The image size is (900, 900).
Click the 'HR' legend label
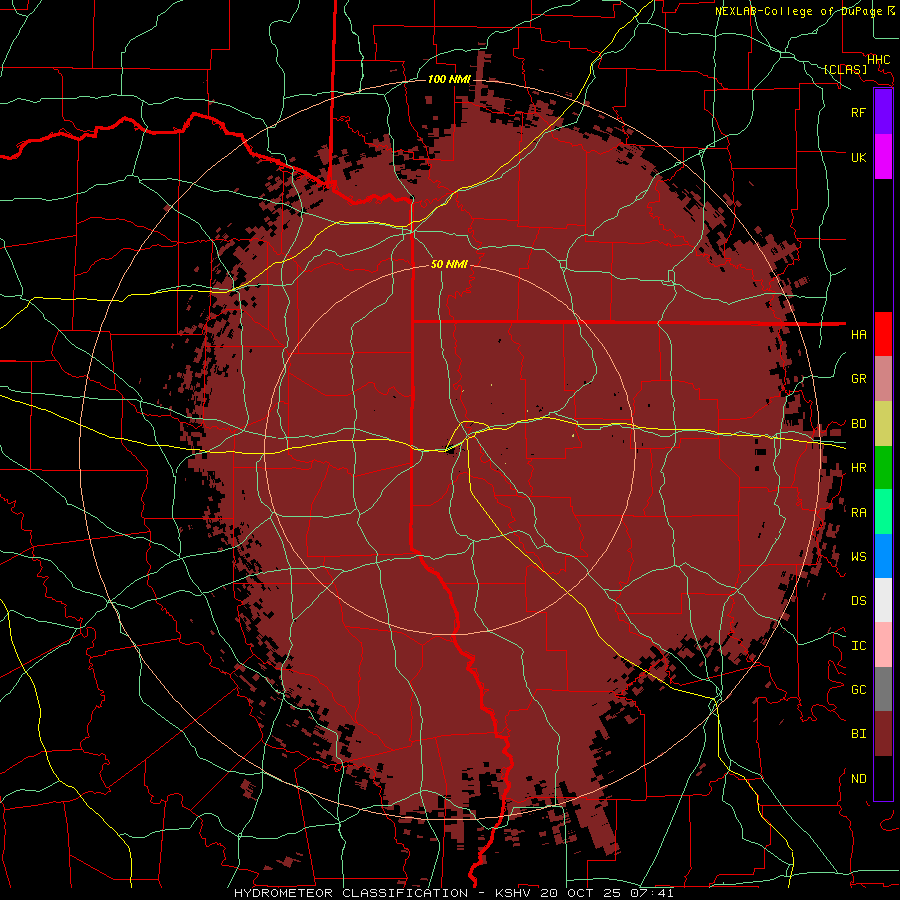(858, 468)
